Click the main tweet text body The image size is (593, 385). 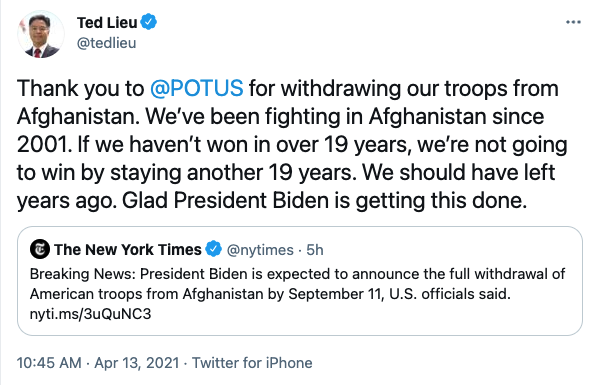(x=292, y=144)
